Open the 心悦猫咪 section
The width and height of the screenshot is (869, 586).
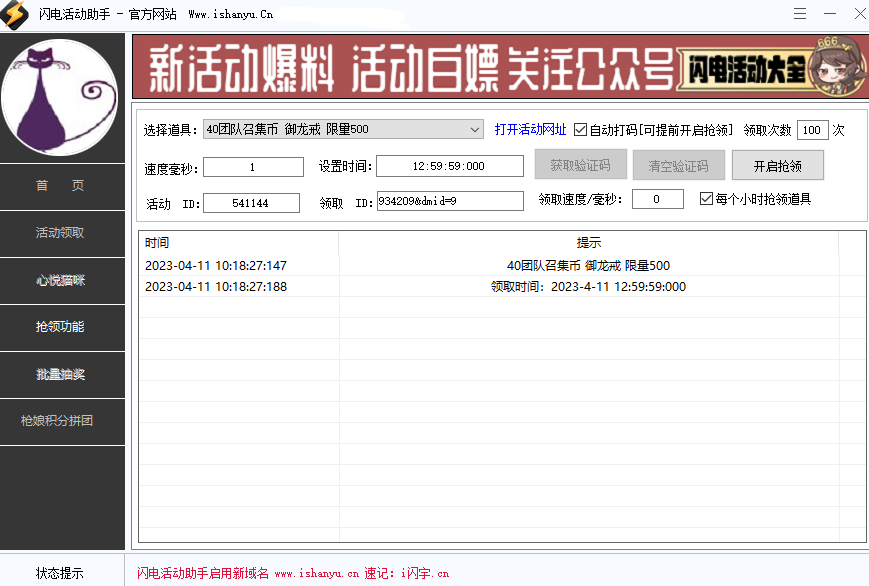(x=62, y=280)
